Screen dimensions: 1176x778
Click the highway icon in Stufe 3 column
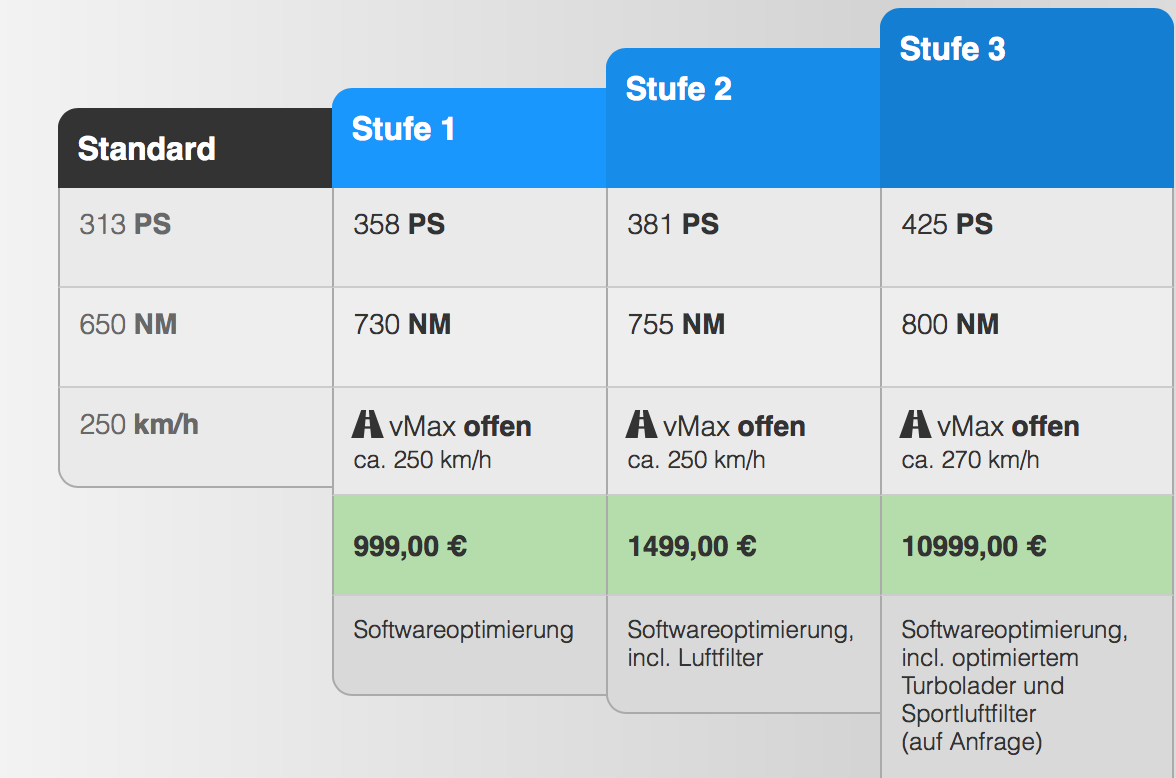pyautogui.click(x=915, y=425)
